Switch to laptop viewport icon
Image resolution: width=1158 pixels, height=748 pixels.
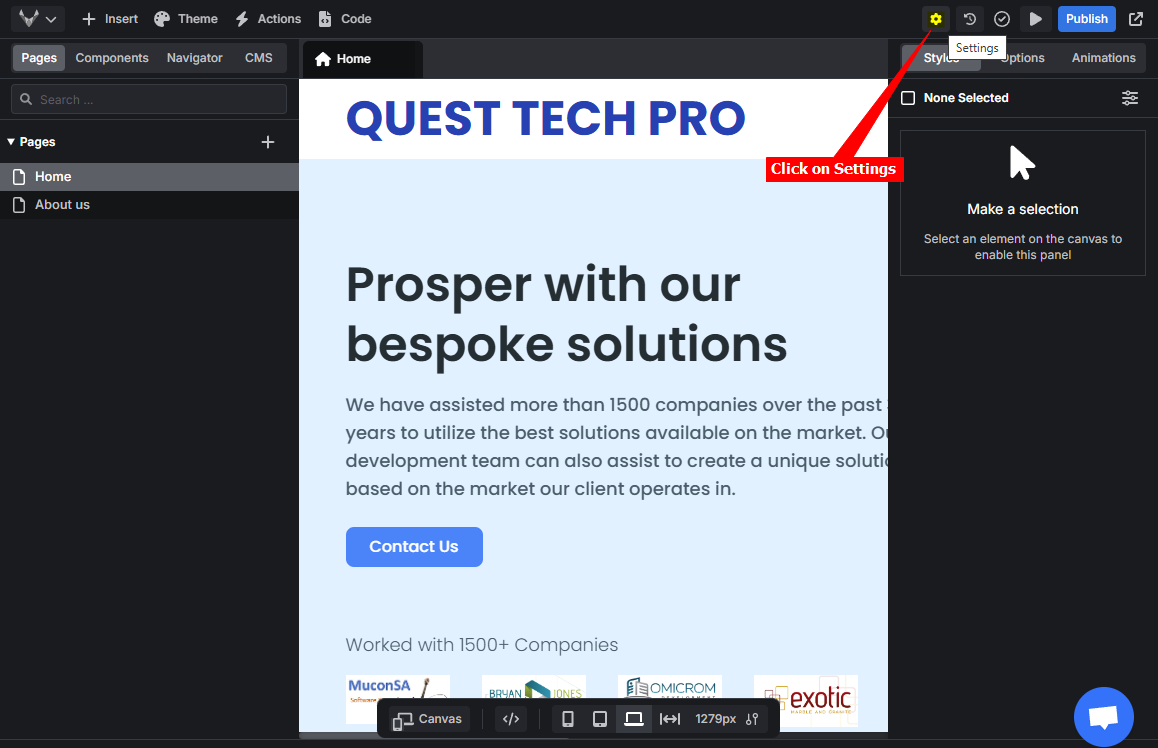pyautogui.click(x=634, y=718)
